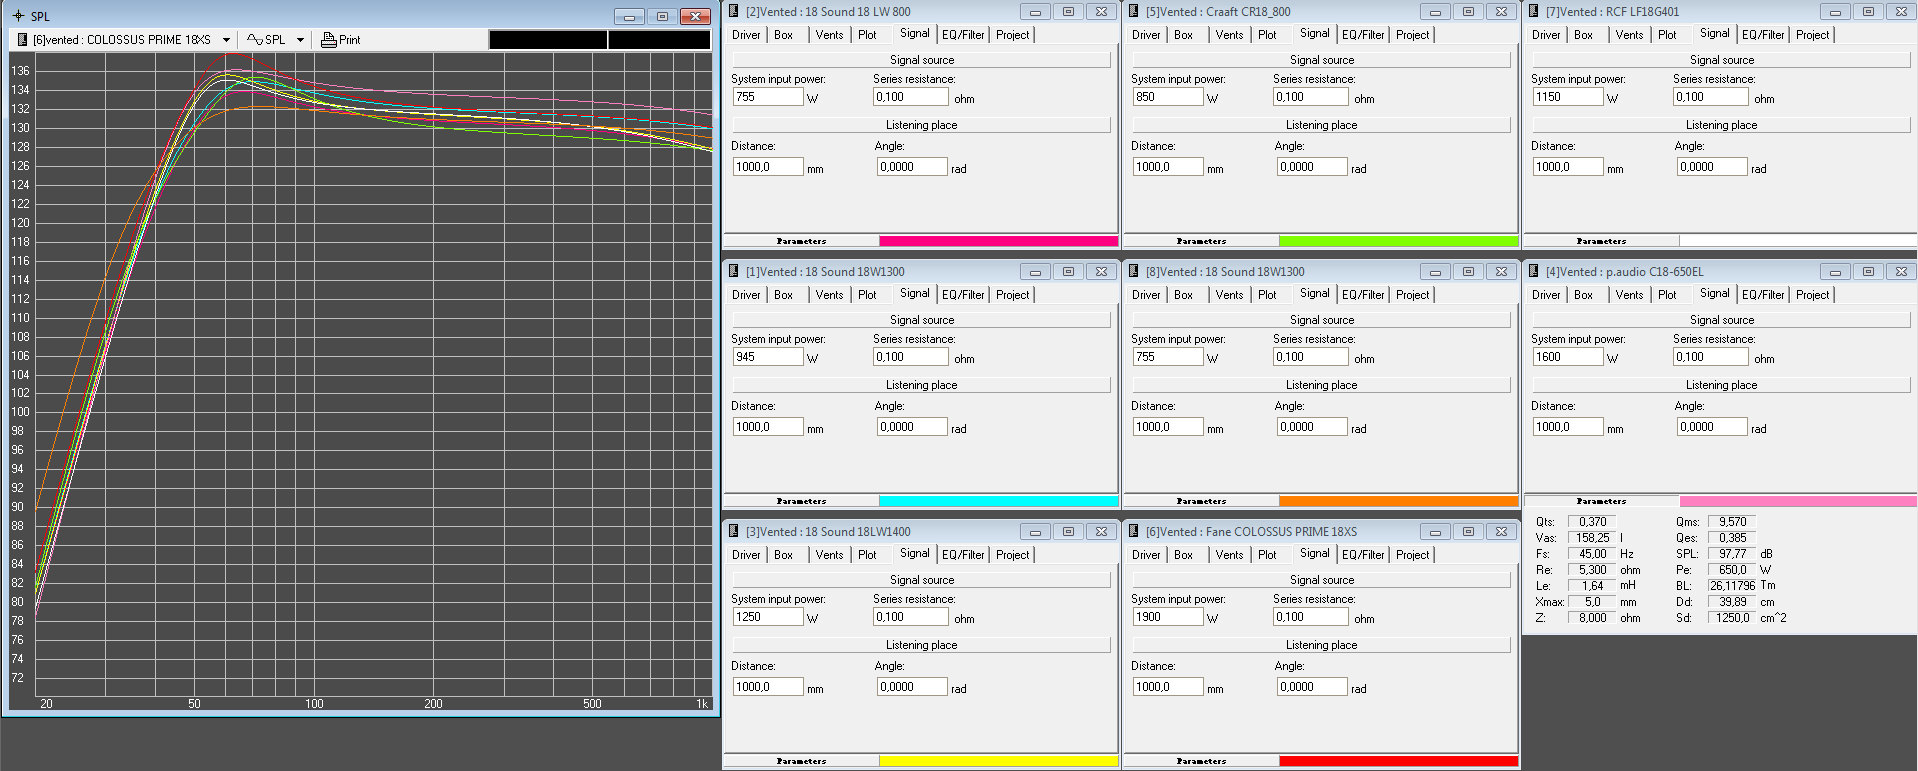
Task: Select Vents tab in 18 Sound 18LW1400 window
Action: point(829,555)
